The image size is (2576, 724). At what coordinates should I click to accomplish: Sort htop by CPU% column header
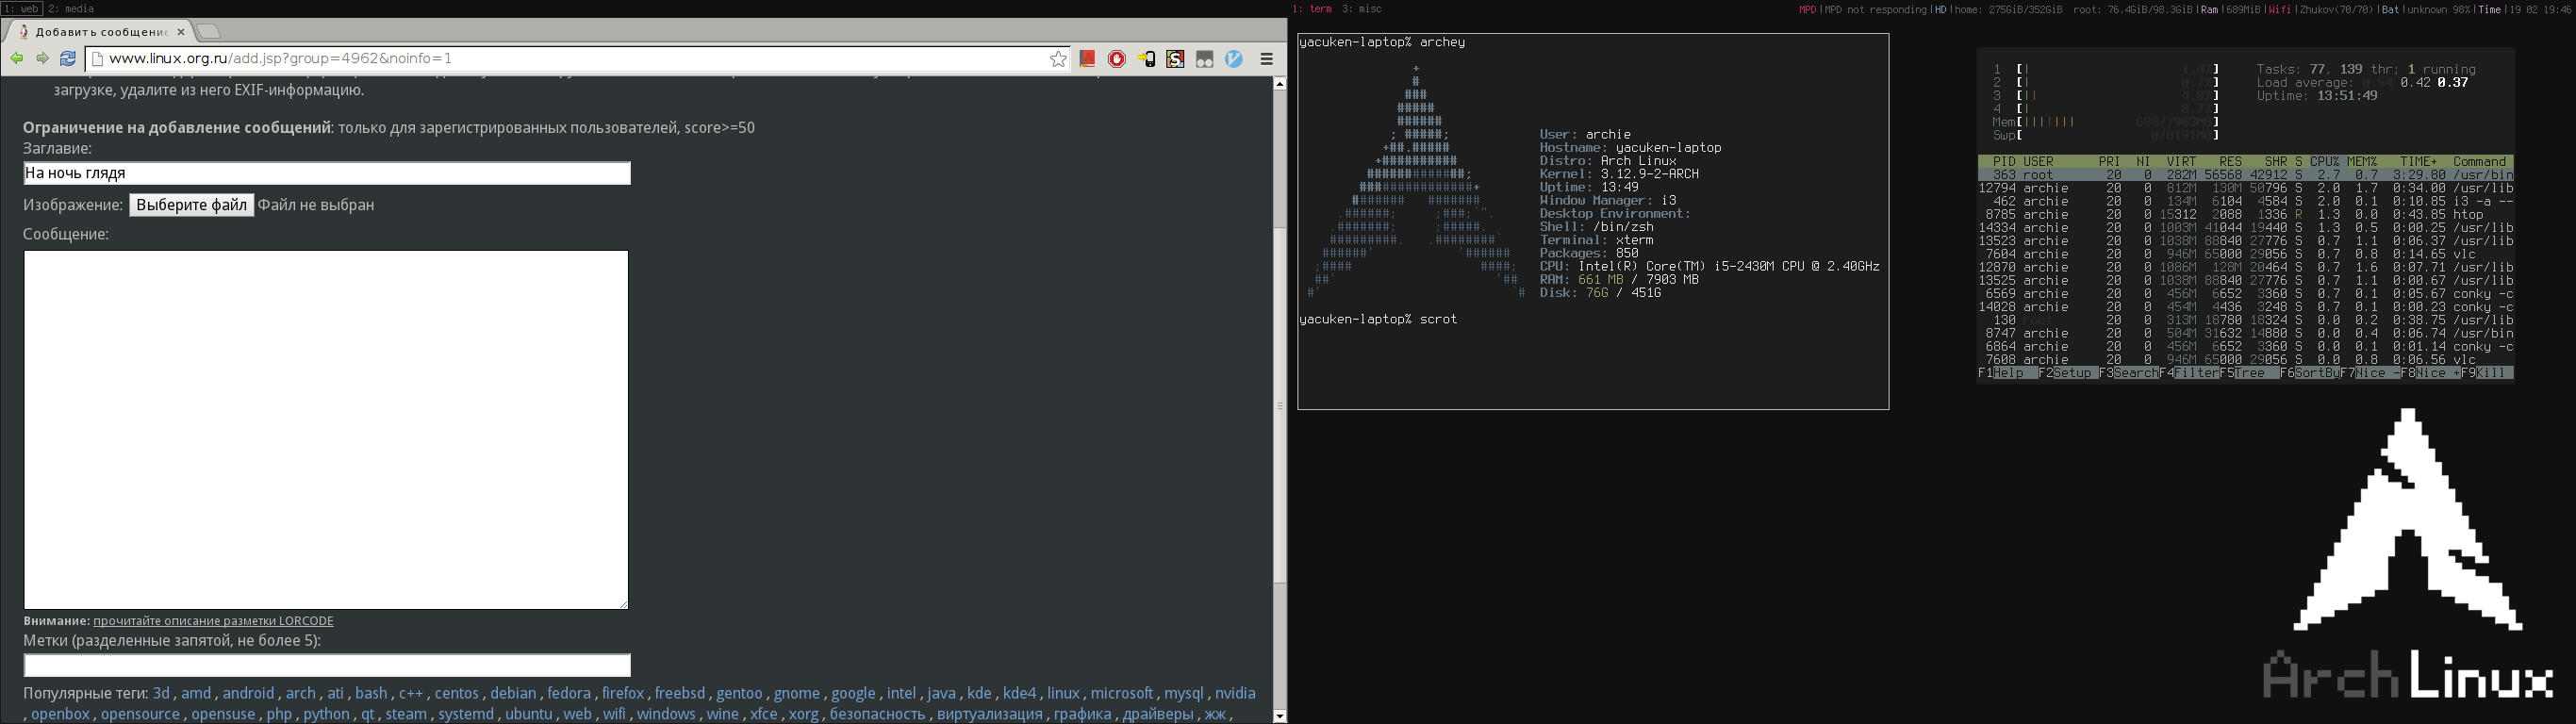pyautogui.click(x=2324, y=162)
